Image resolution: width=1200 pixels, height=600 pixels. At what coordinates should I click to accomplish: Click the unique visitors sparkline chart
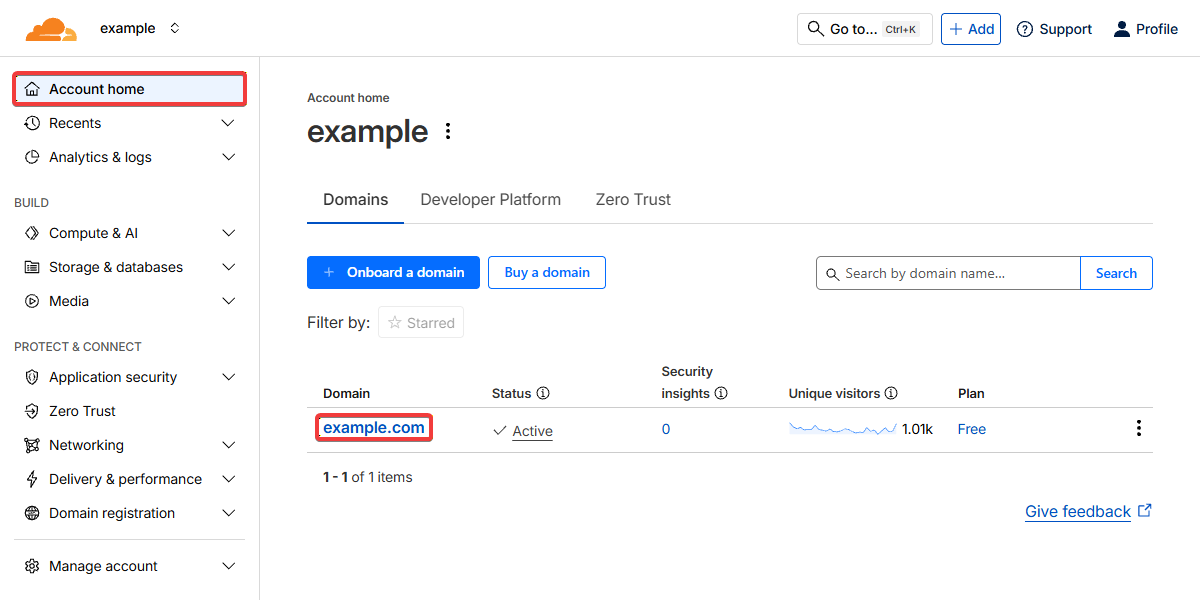pos(842,429)
